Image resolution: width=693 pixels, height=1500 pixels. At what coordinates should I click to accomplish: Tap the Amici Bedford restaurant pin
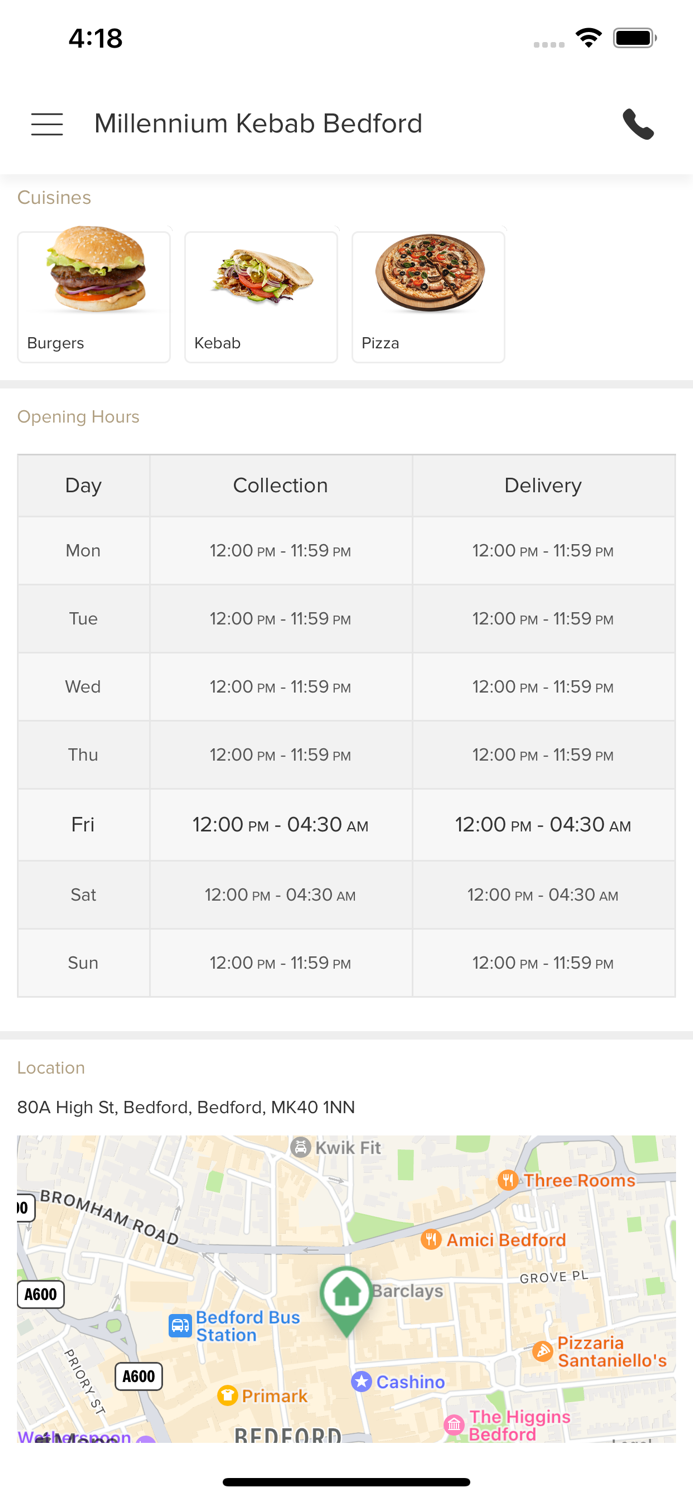(431, 1240)
